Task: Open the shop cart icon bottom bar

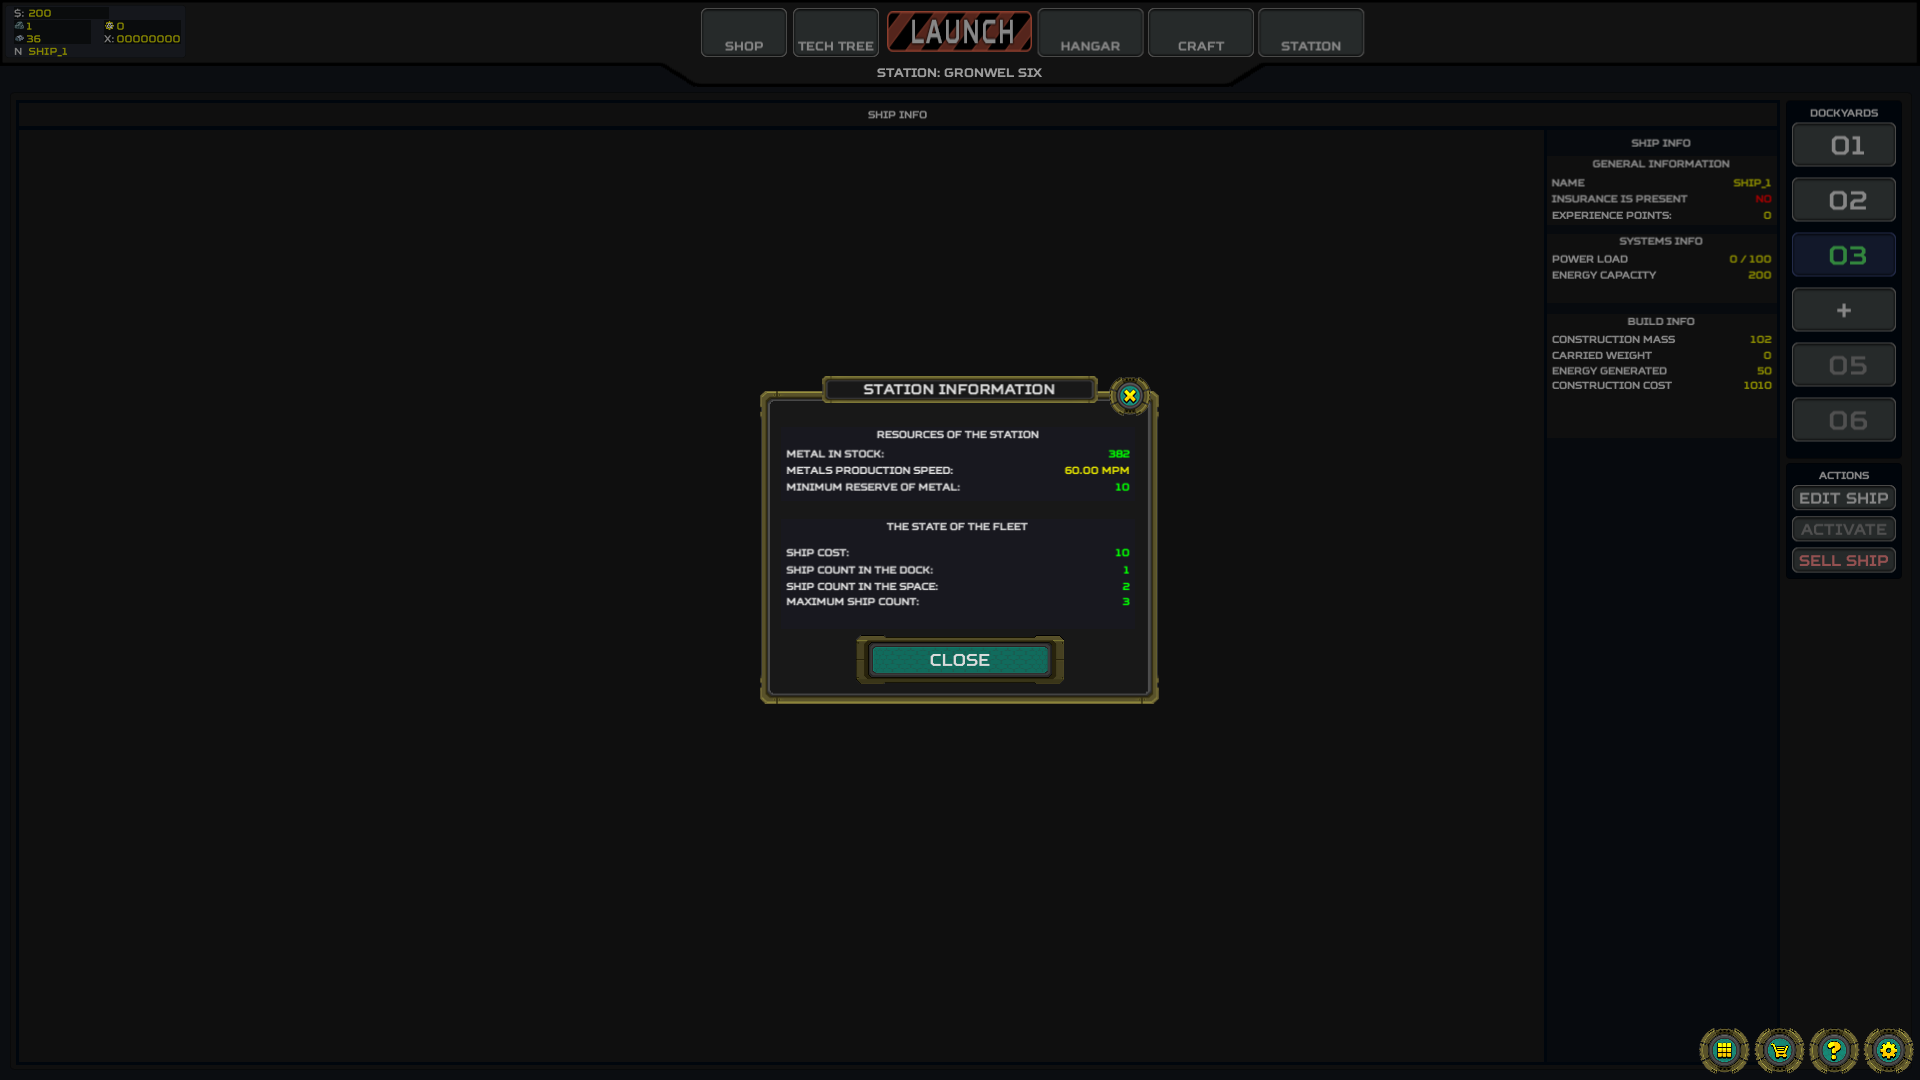Action: 1779,1050
